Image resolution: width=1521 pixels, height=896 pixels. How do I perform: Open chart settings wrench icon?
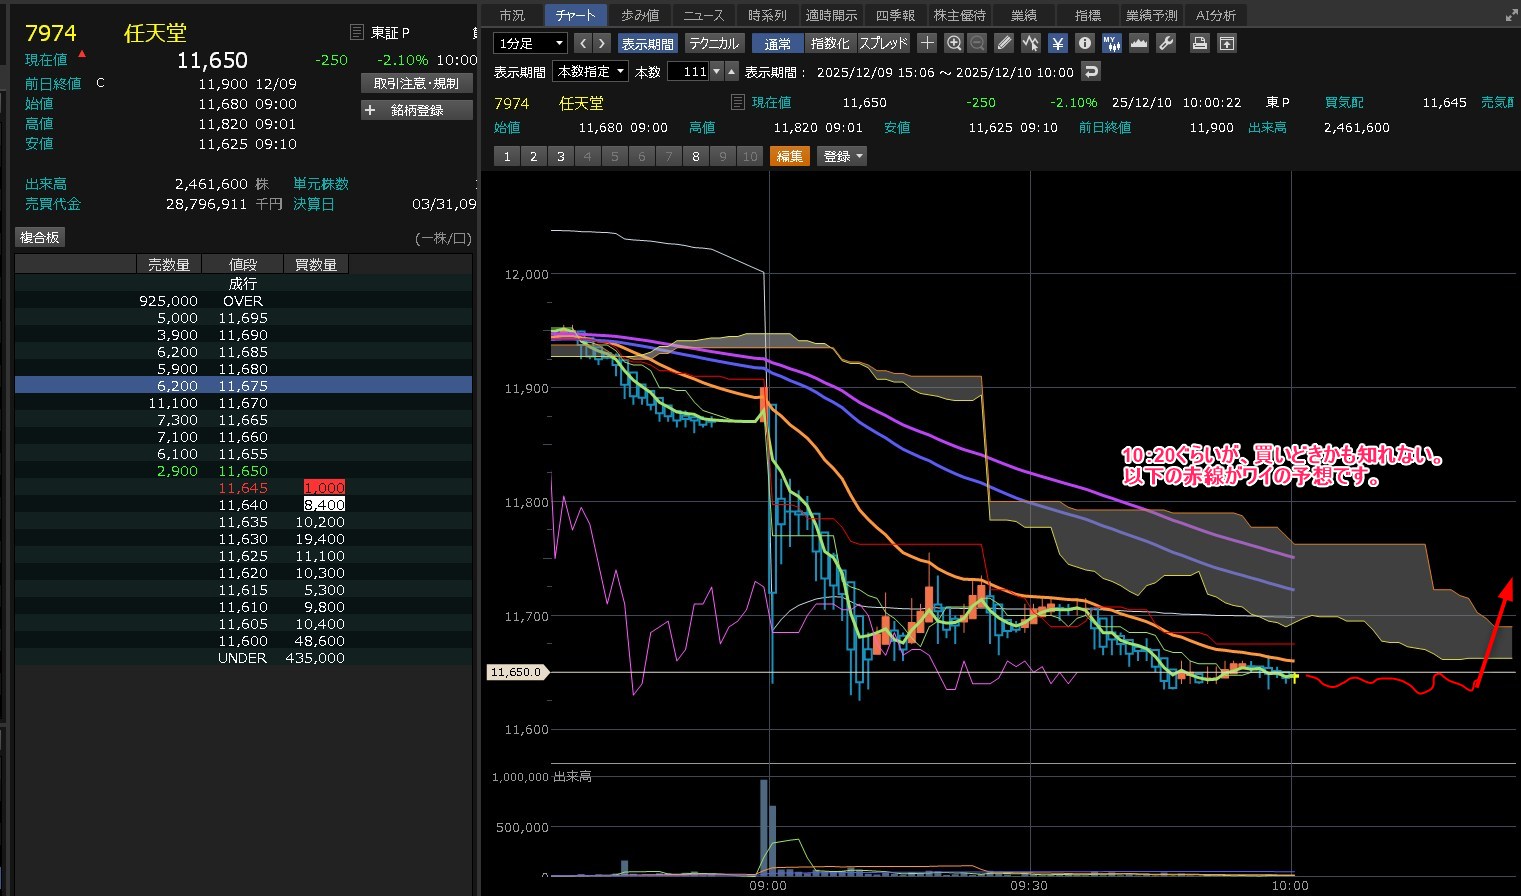click(1165, 43)
